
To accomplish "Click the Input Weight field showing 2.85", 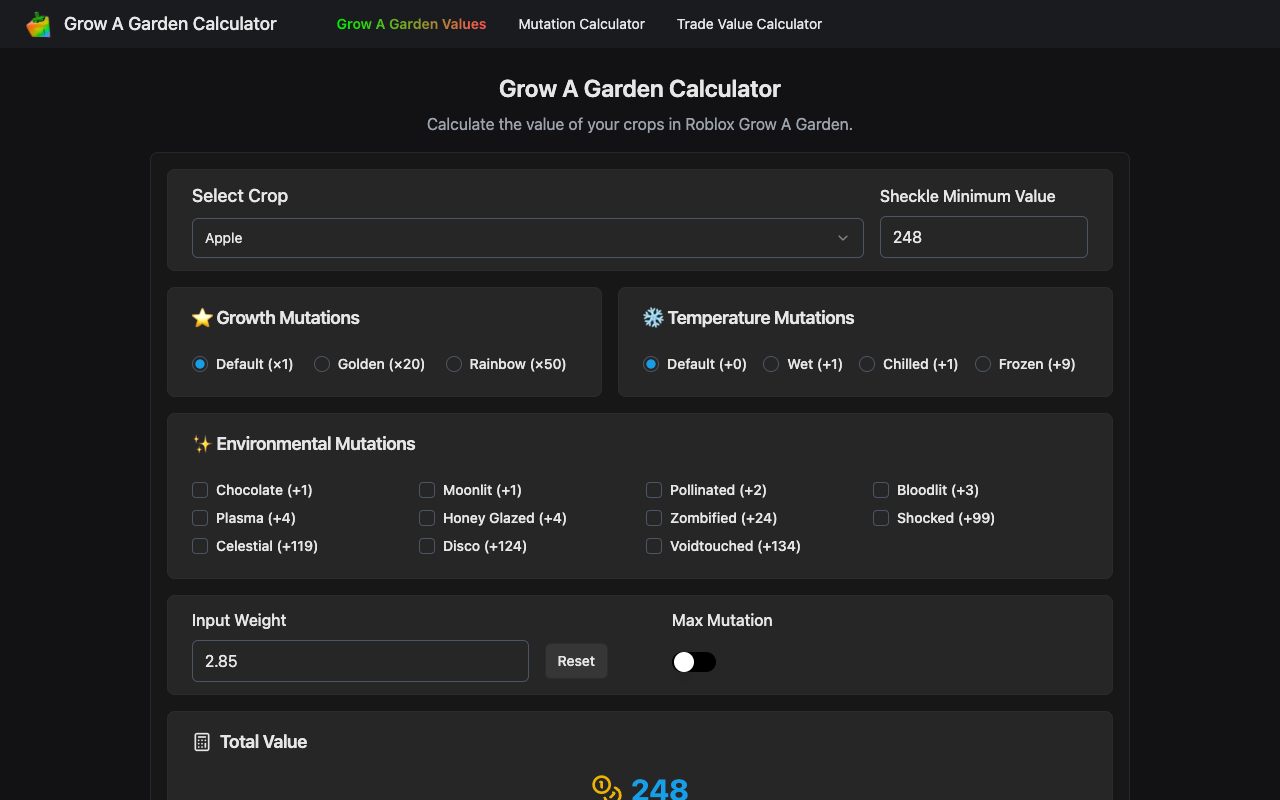I will [x=360, y=661].
